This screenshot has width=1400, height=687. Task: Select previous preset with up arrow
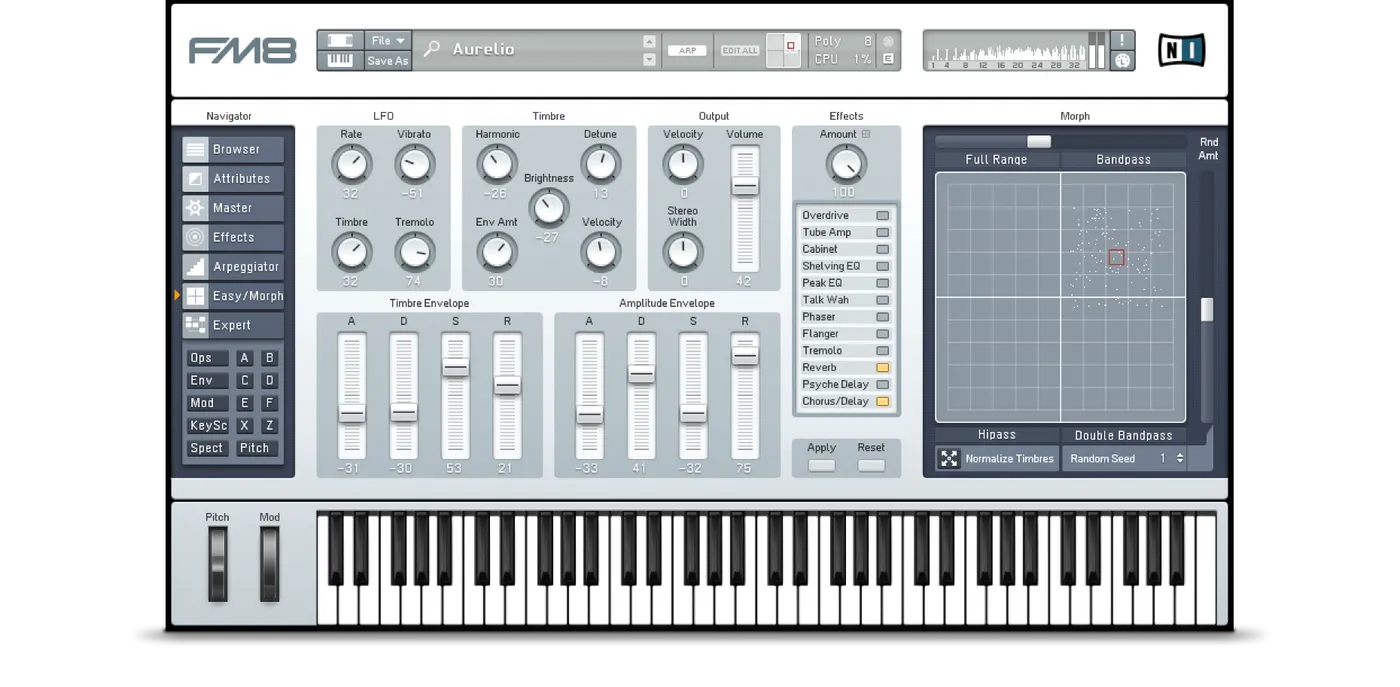coord(649,42)
